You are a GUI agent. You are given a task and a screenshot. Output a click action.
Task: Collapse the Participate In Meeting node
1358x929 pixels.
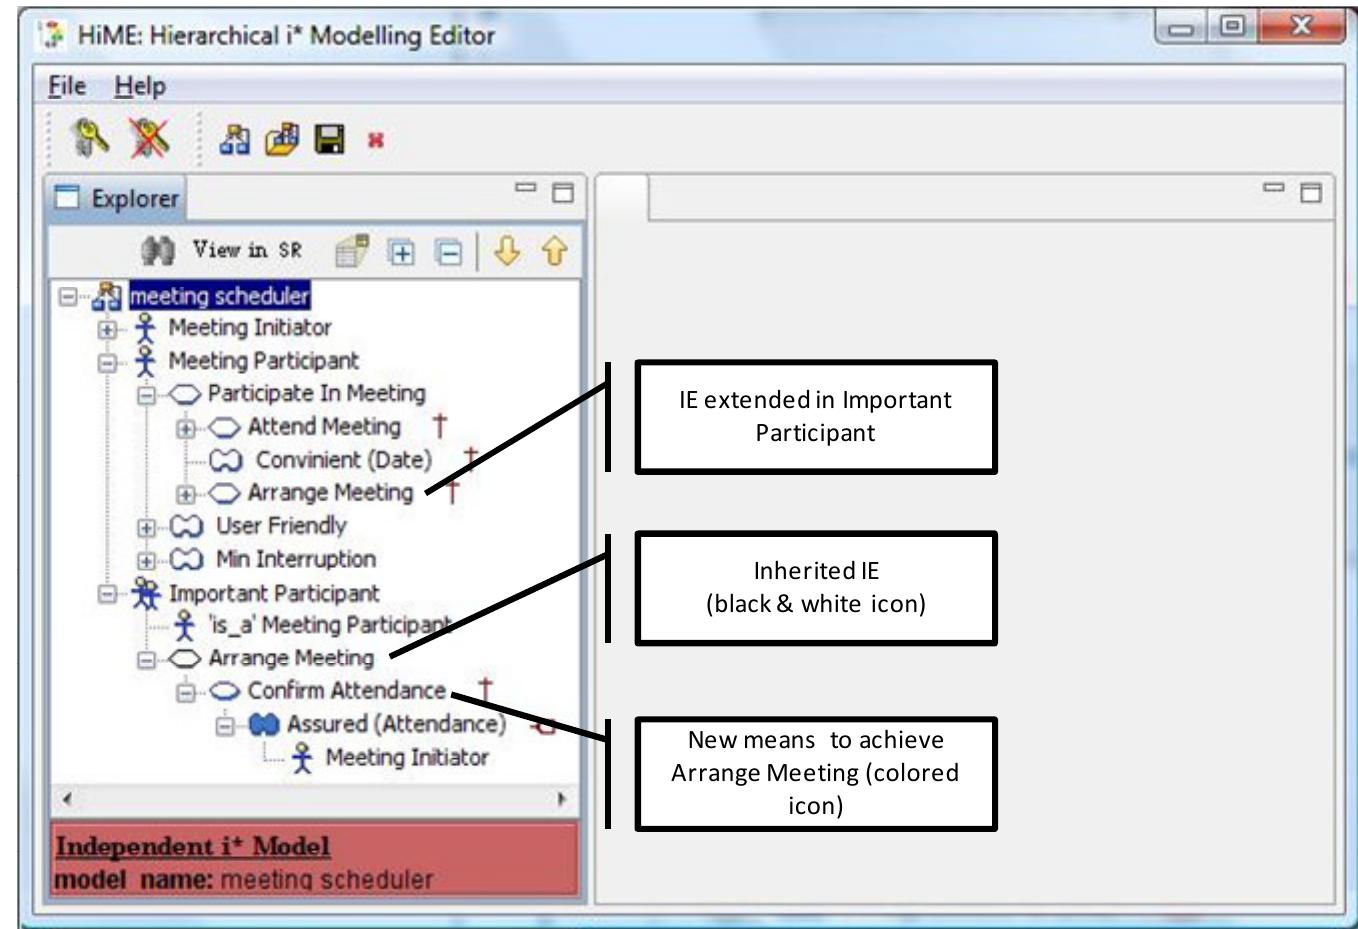tap(146, 394)
